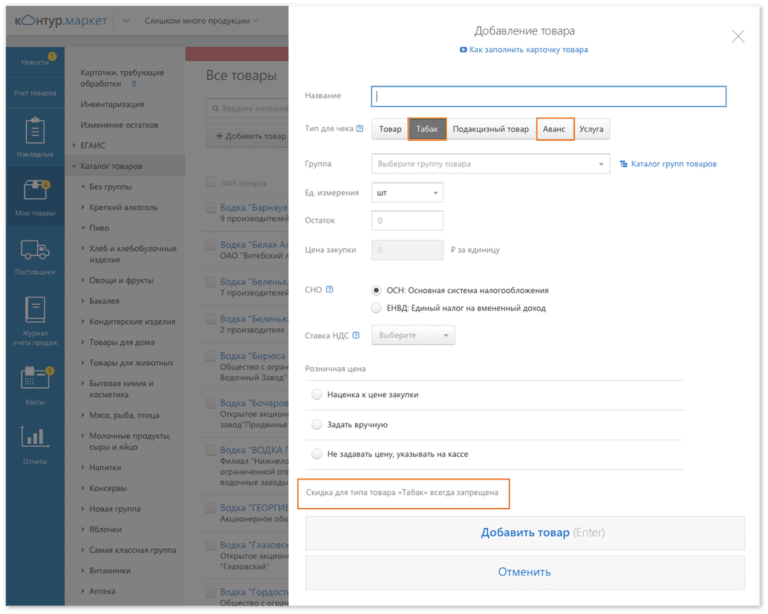The image size is (768, 614).
Task: Select Задать вручную price option
Action: 317,425
